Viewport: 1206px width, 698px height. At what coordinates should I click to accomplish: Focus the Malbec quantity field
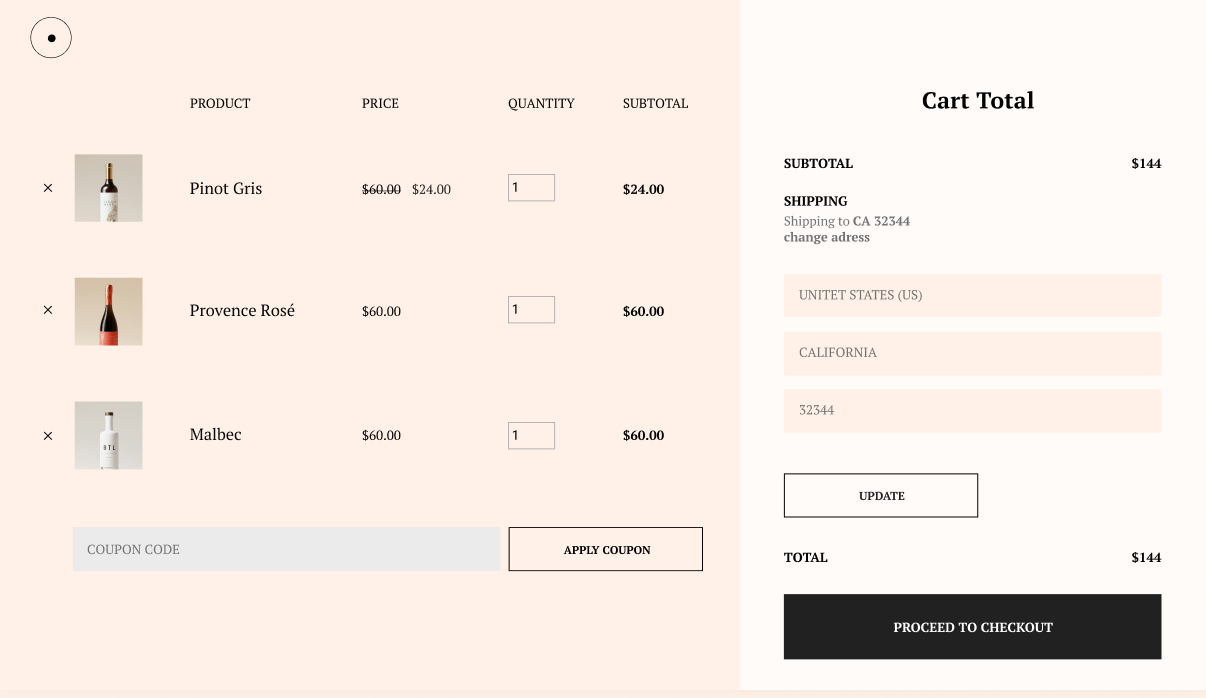531,435
